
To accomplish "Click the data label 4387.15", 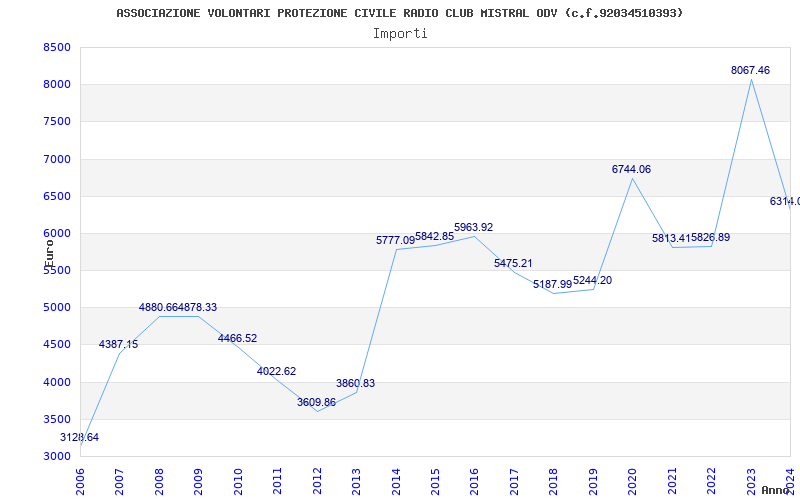I will click(x=118, y=344).
